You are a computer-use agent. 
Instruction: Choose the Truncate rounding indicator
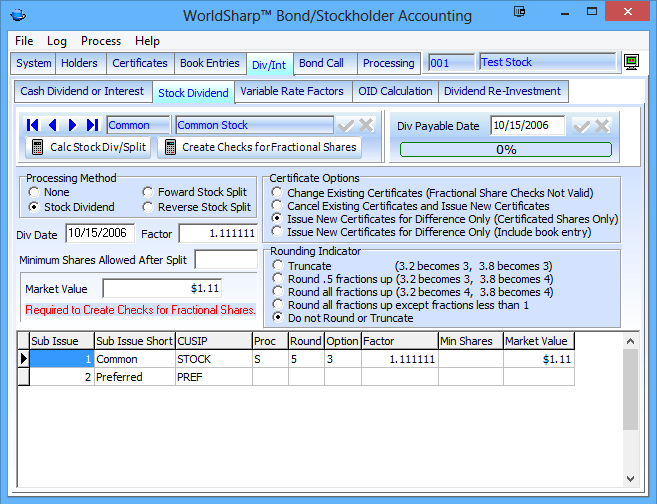[x=278, y=267]
